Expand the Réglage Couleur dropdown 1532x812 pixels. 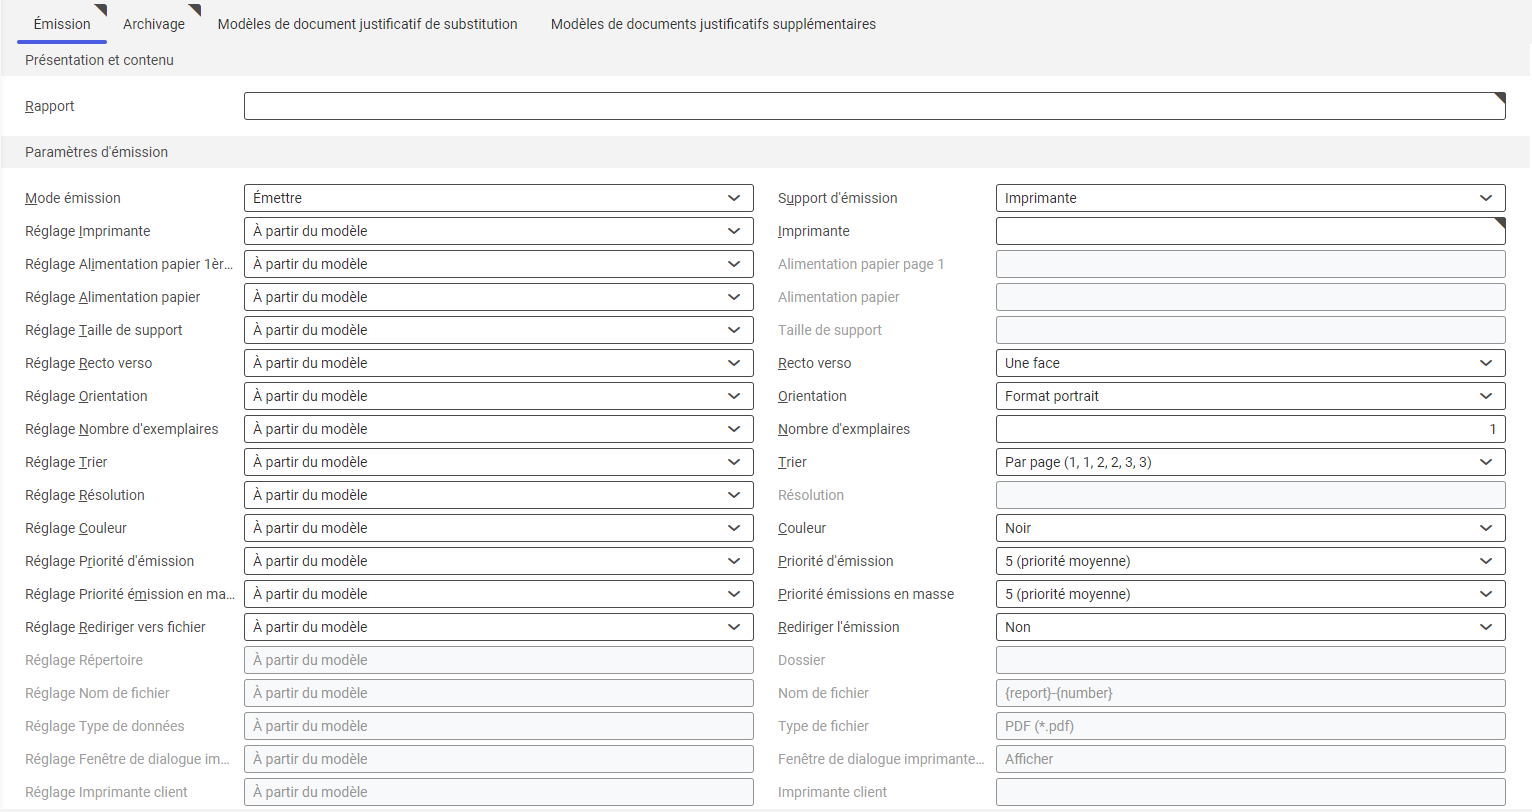[499, 528]
